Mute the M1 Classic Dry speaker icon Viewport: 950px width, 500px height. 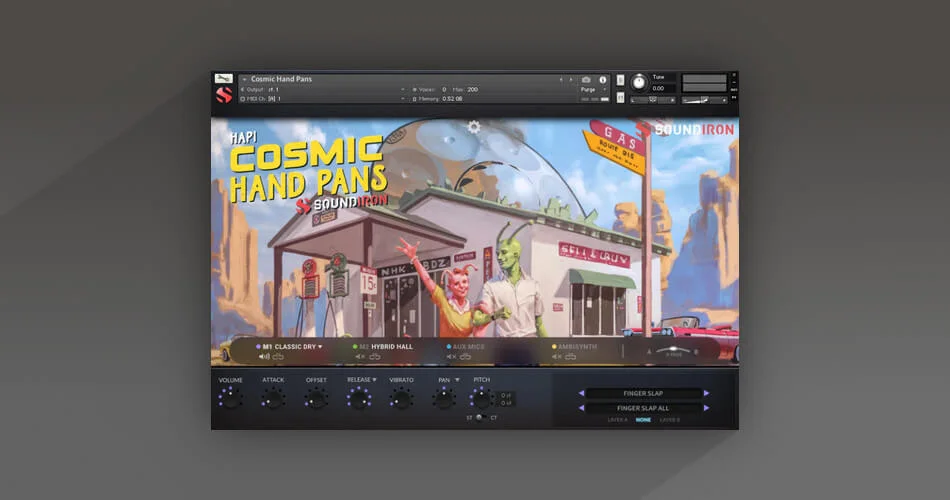[x=264, y=356]
